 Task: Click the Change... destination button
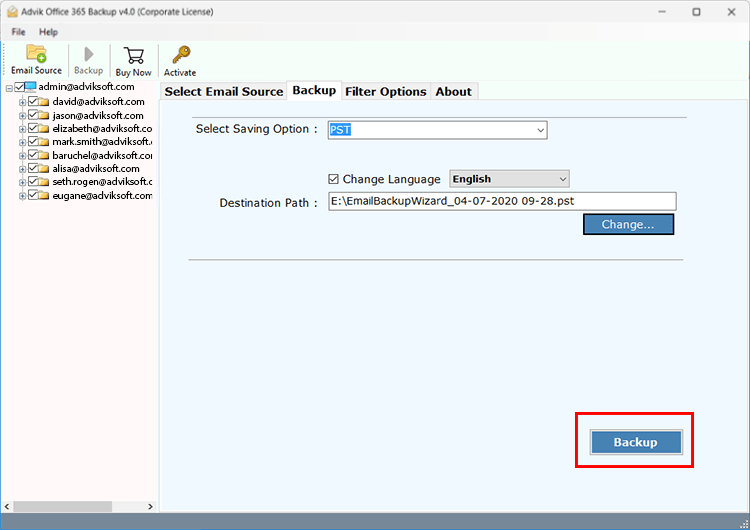tap(628, 224)
